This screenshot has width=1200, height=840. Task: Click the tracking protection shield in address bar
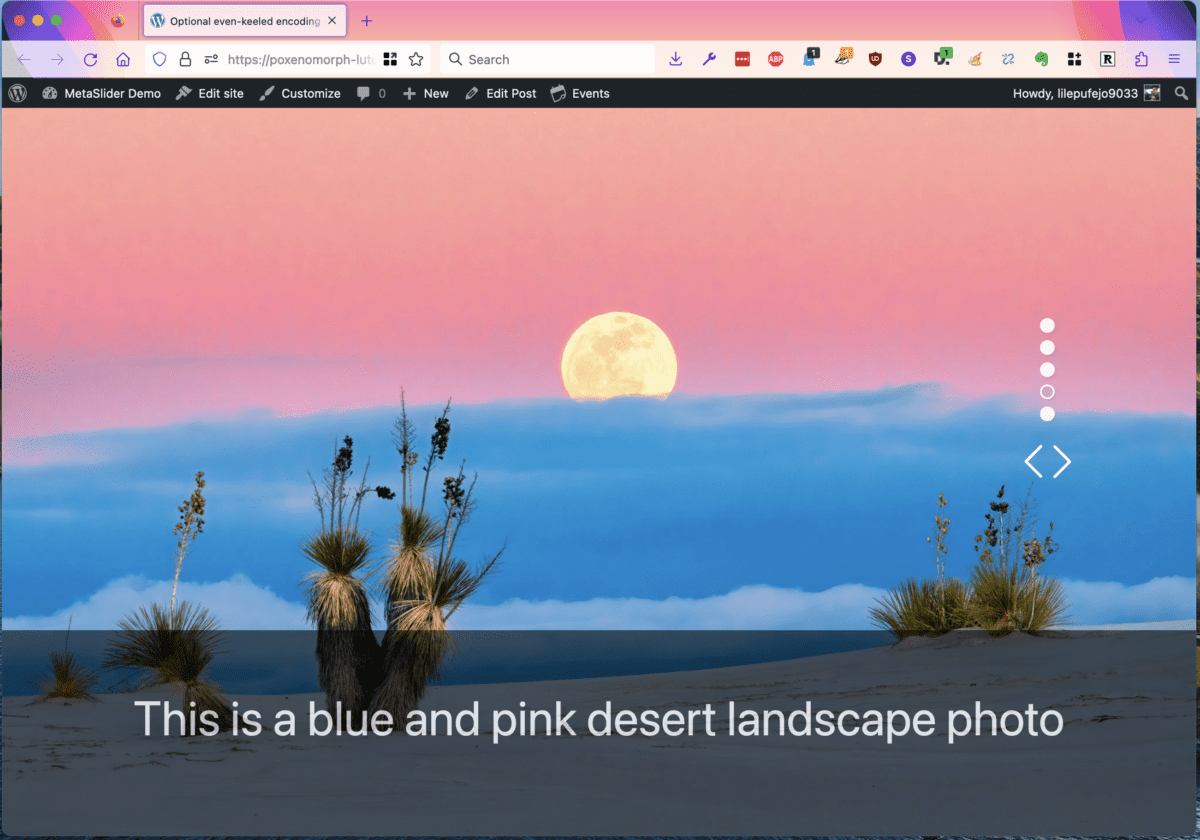(x=159, y=59)
